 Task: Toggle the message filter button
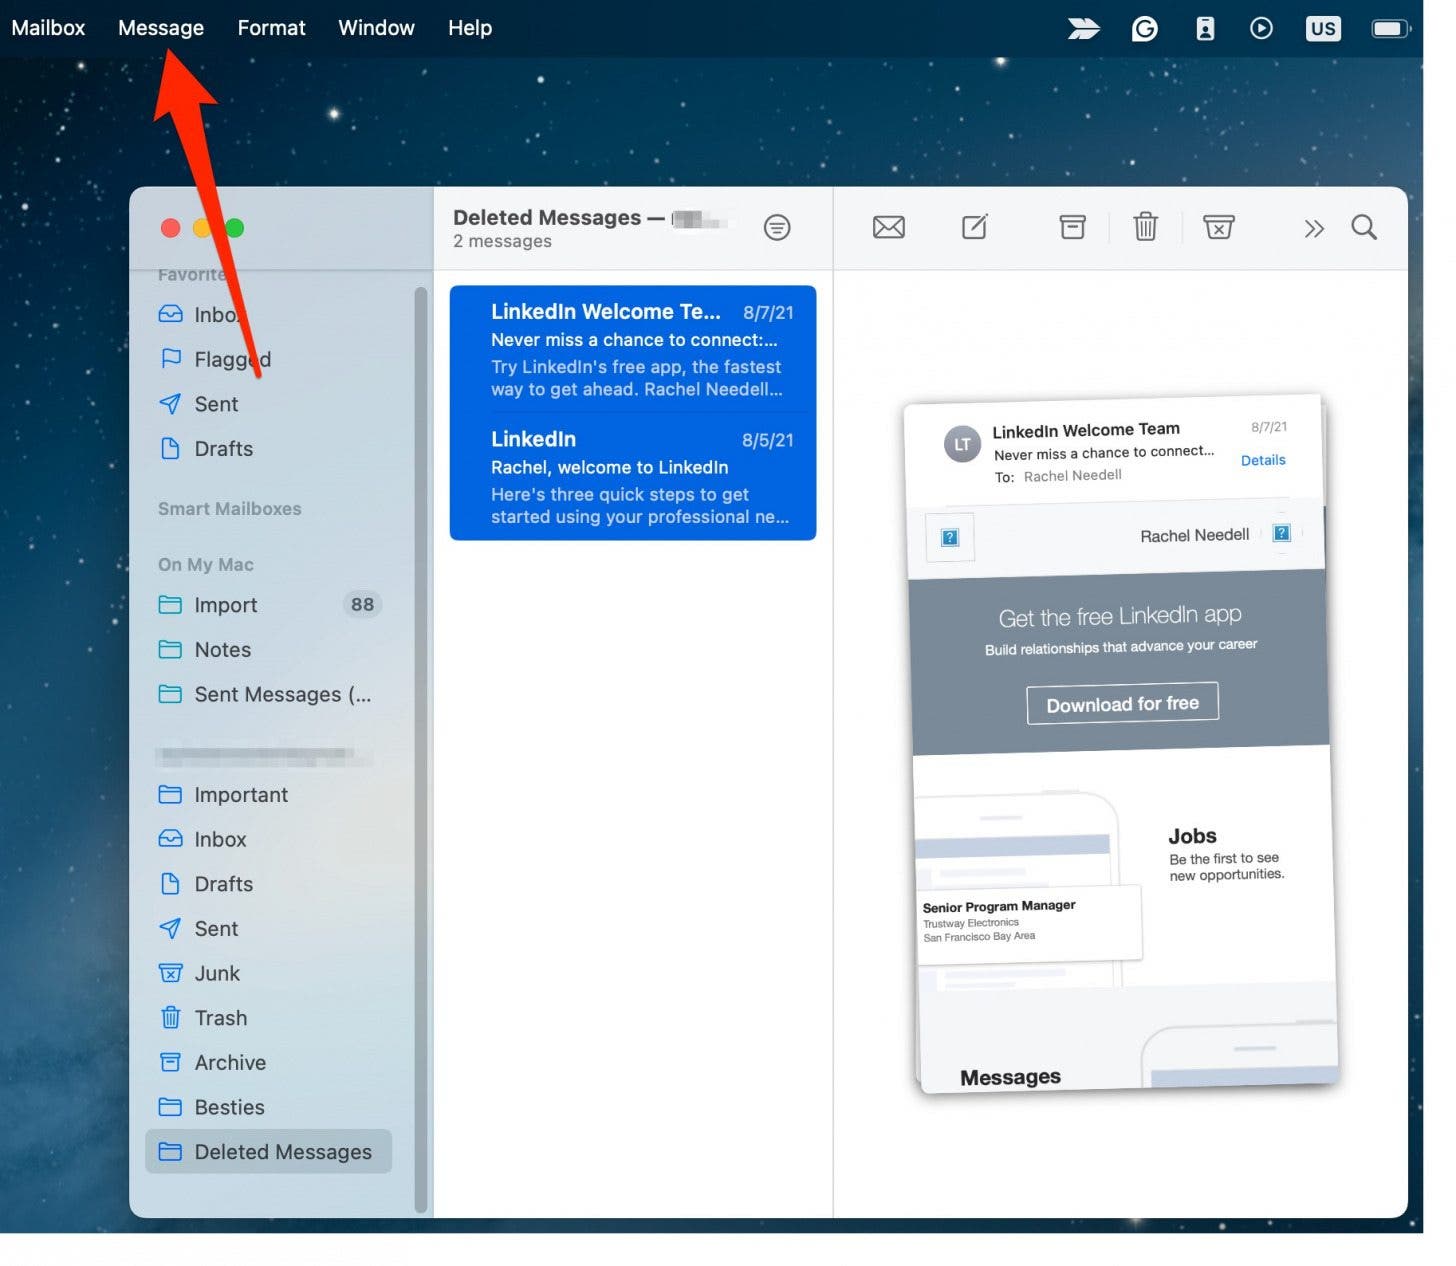point(777,228)
